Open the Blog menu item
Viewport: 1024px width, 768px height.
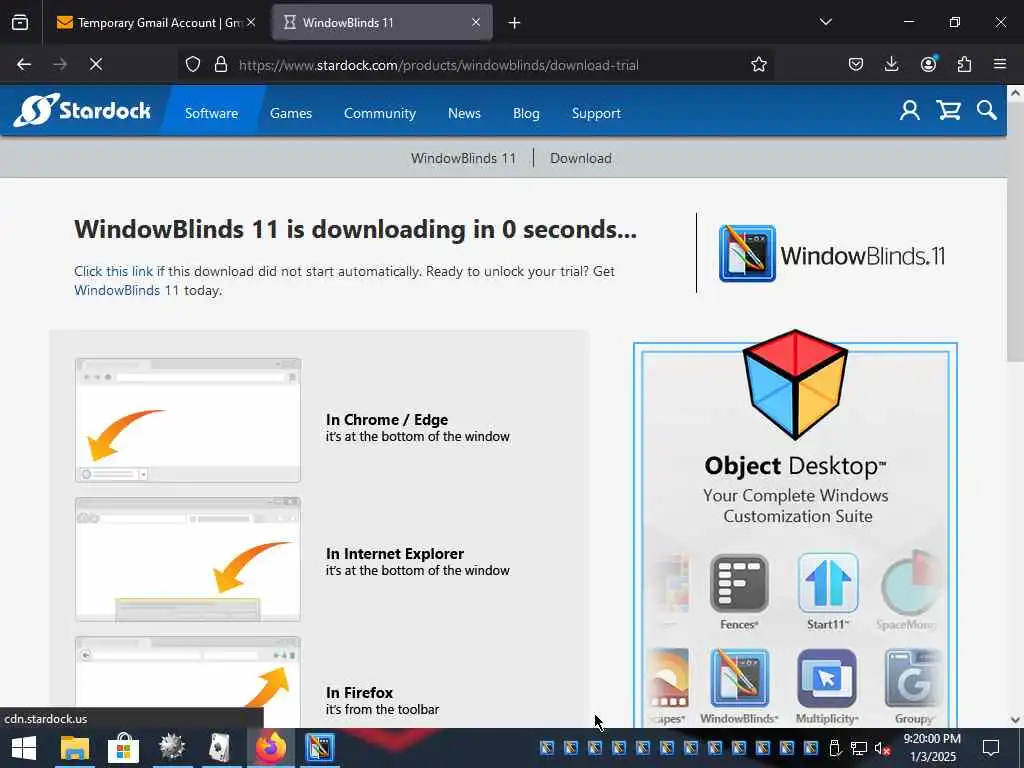pos(526,113)
